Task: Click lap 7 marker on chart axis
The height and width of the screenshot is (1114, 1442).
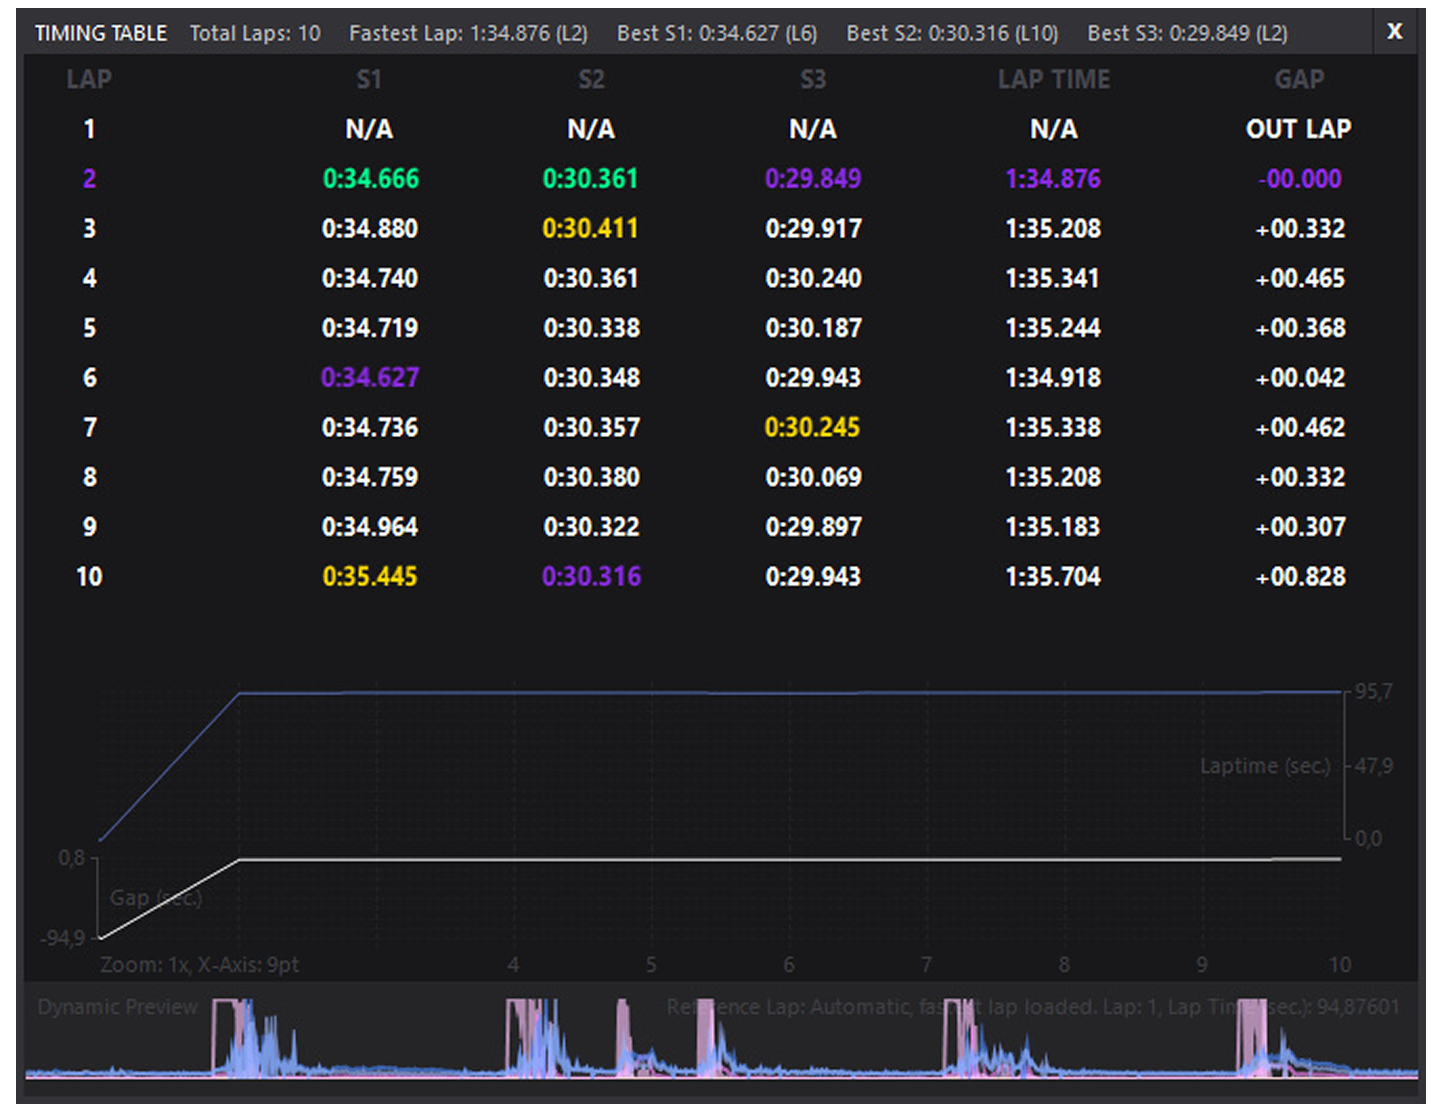Action: (926, 965)
